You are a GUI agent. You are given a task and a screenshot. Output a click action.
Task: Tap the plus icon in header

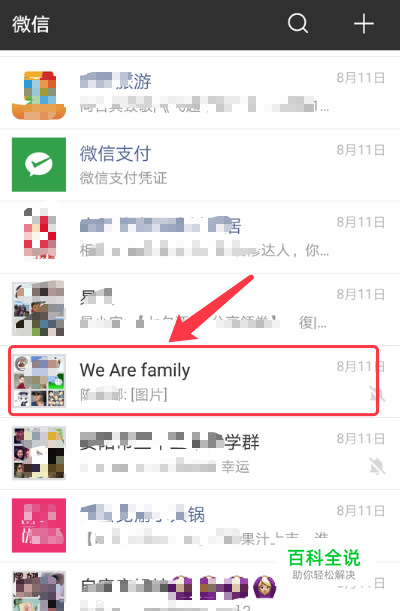click(364, 23)
